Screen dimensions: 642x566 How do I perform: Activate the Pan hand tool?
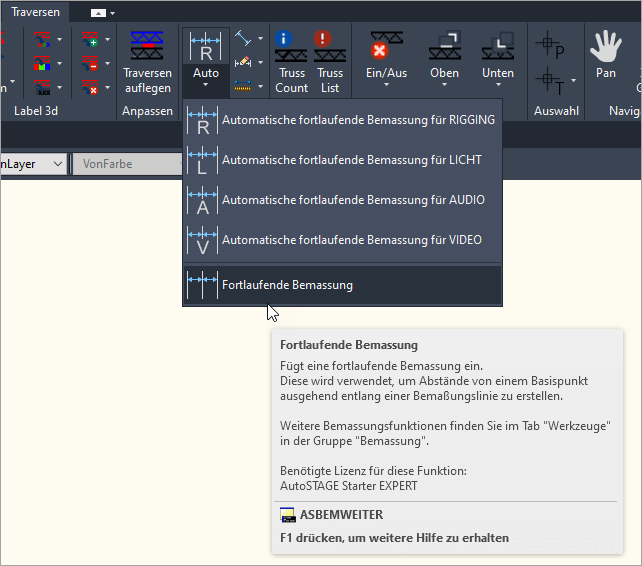pos(606,54)
